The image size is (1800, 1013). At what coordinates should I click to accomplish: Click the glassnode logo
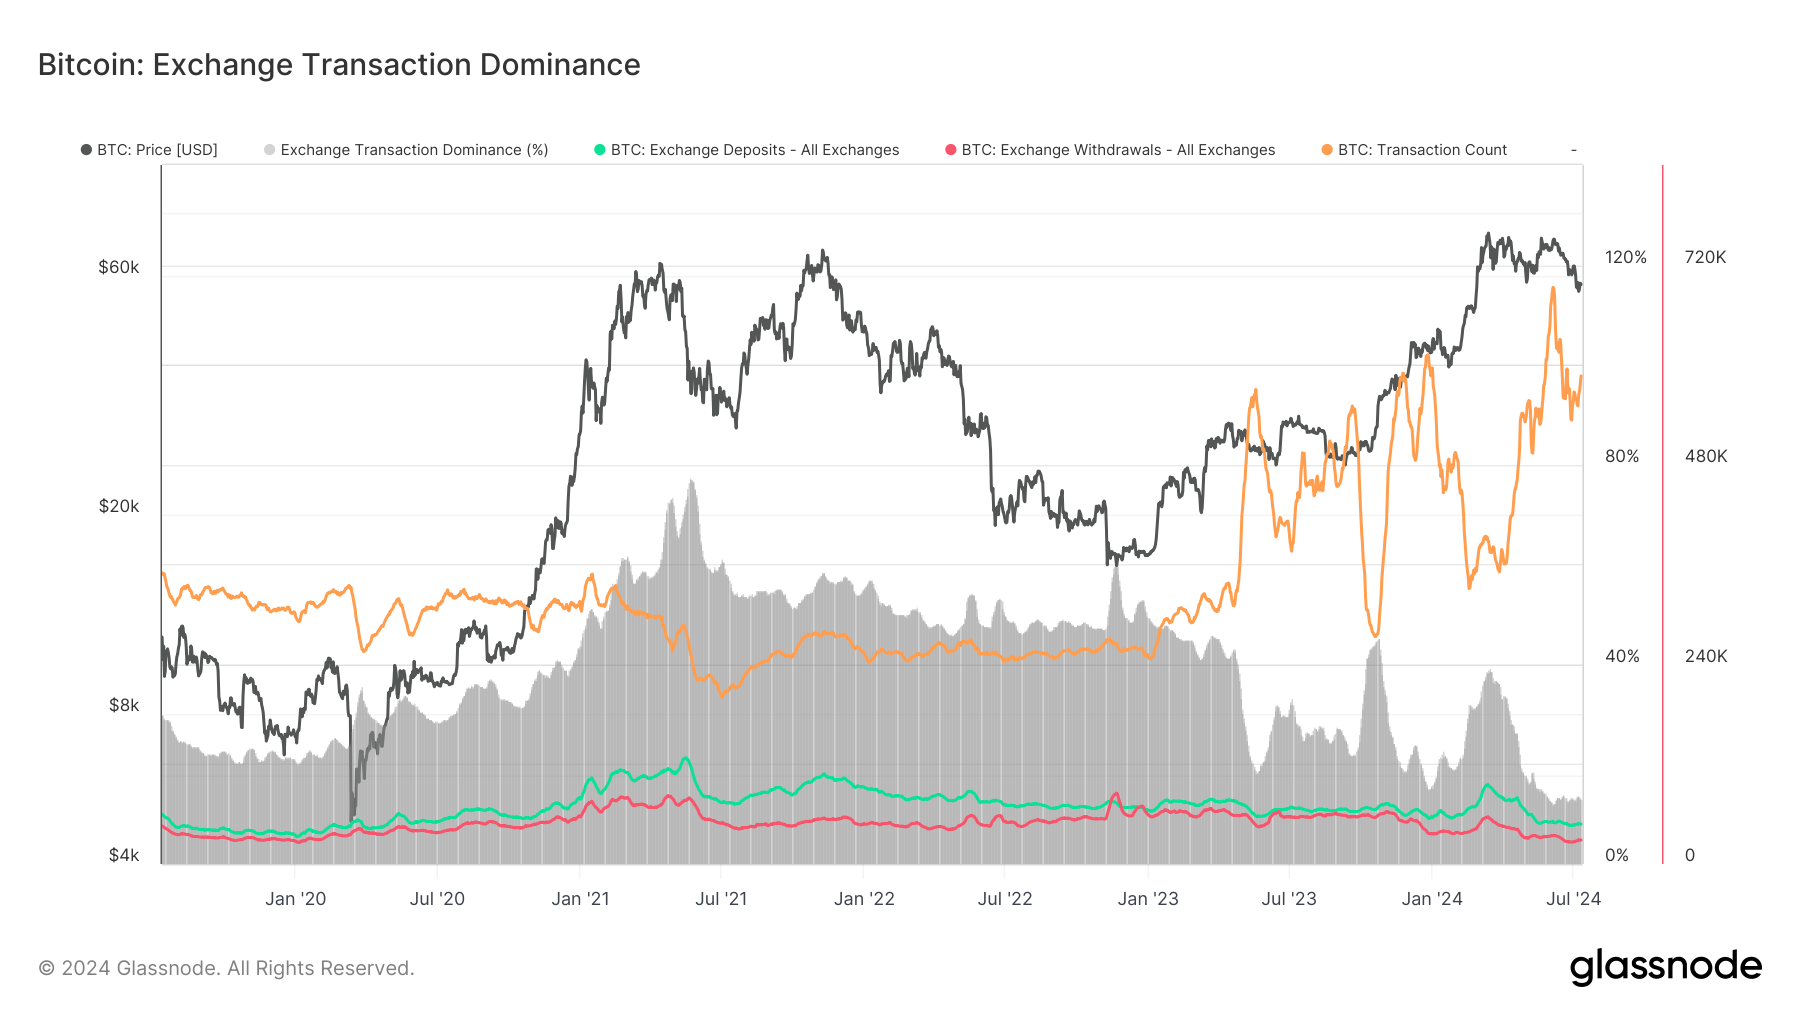click(x=1667, y=966)
